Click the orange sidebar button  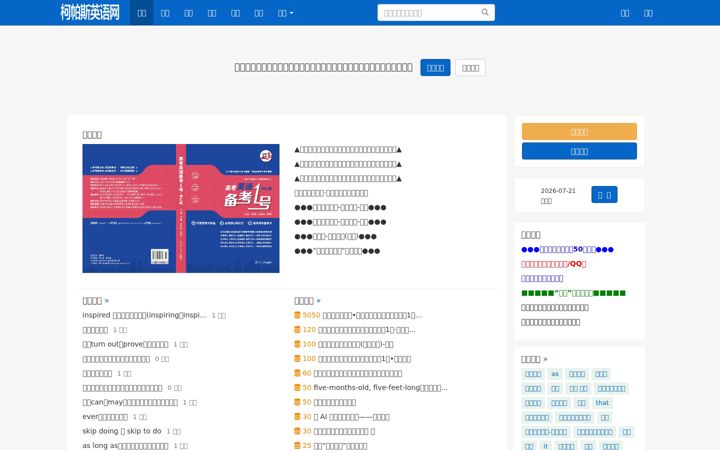pyautogui.click(x=579, y=132)
